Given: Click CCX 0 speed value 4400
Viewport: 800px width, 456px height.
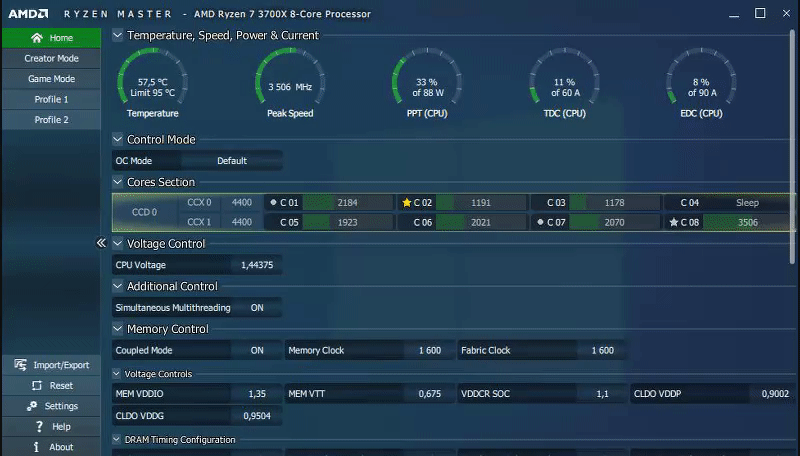Looking at the screenshot, I should tap(242, 202).
